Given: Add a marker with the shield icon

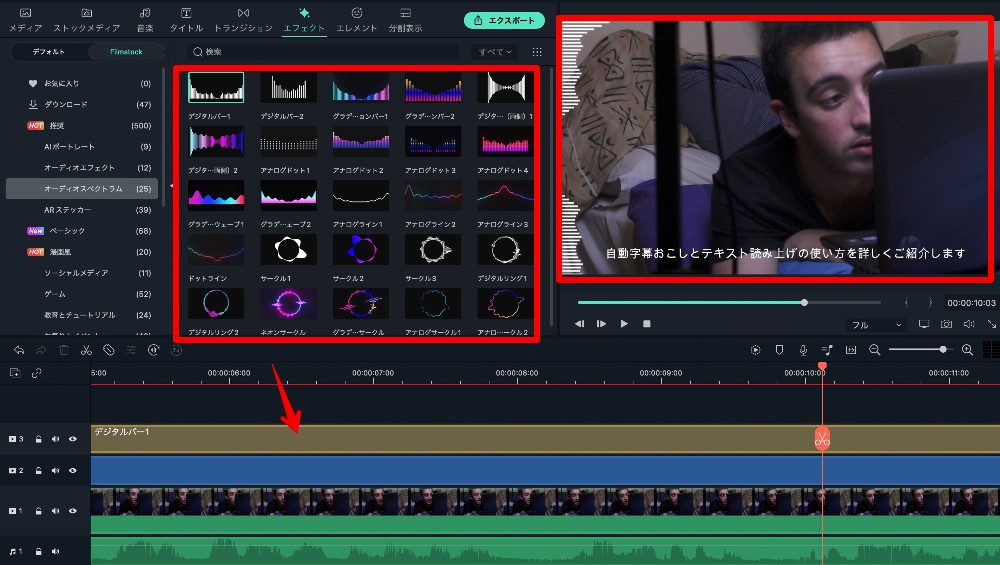Looking at the screenshot, I should pos(779,350).
